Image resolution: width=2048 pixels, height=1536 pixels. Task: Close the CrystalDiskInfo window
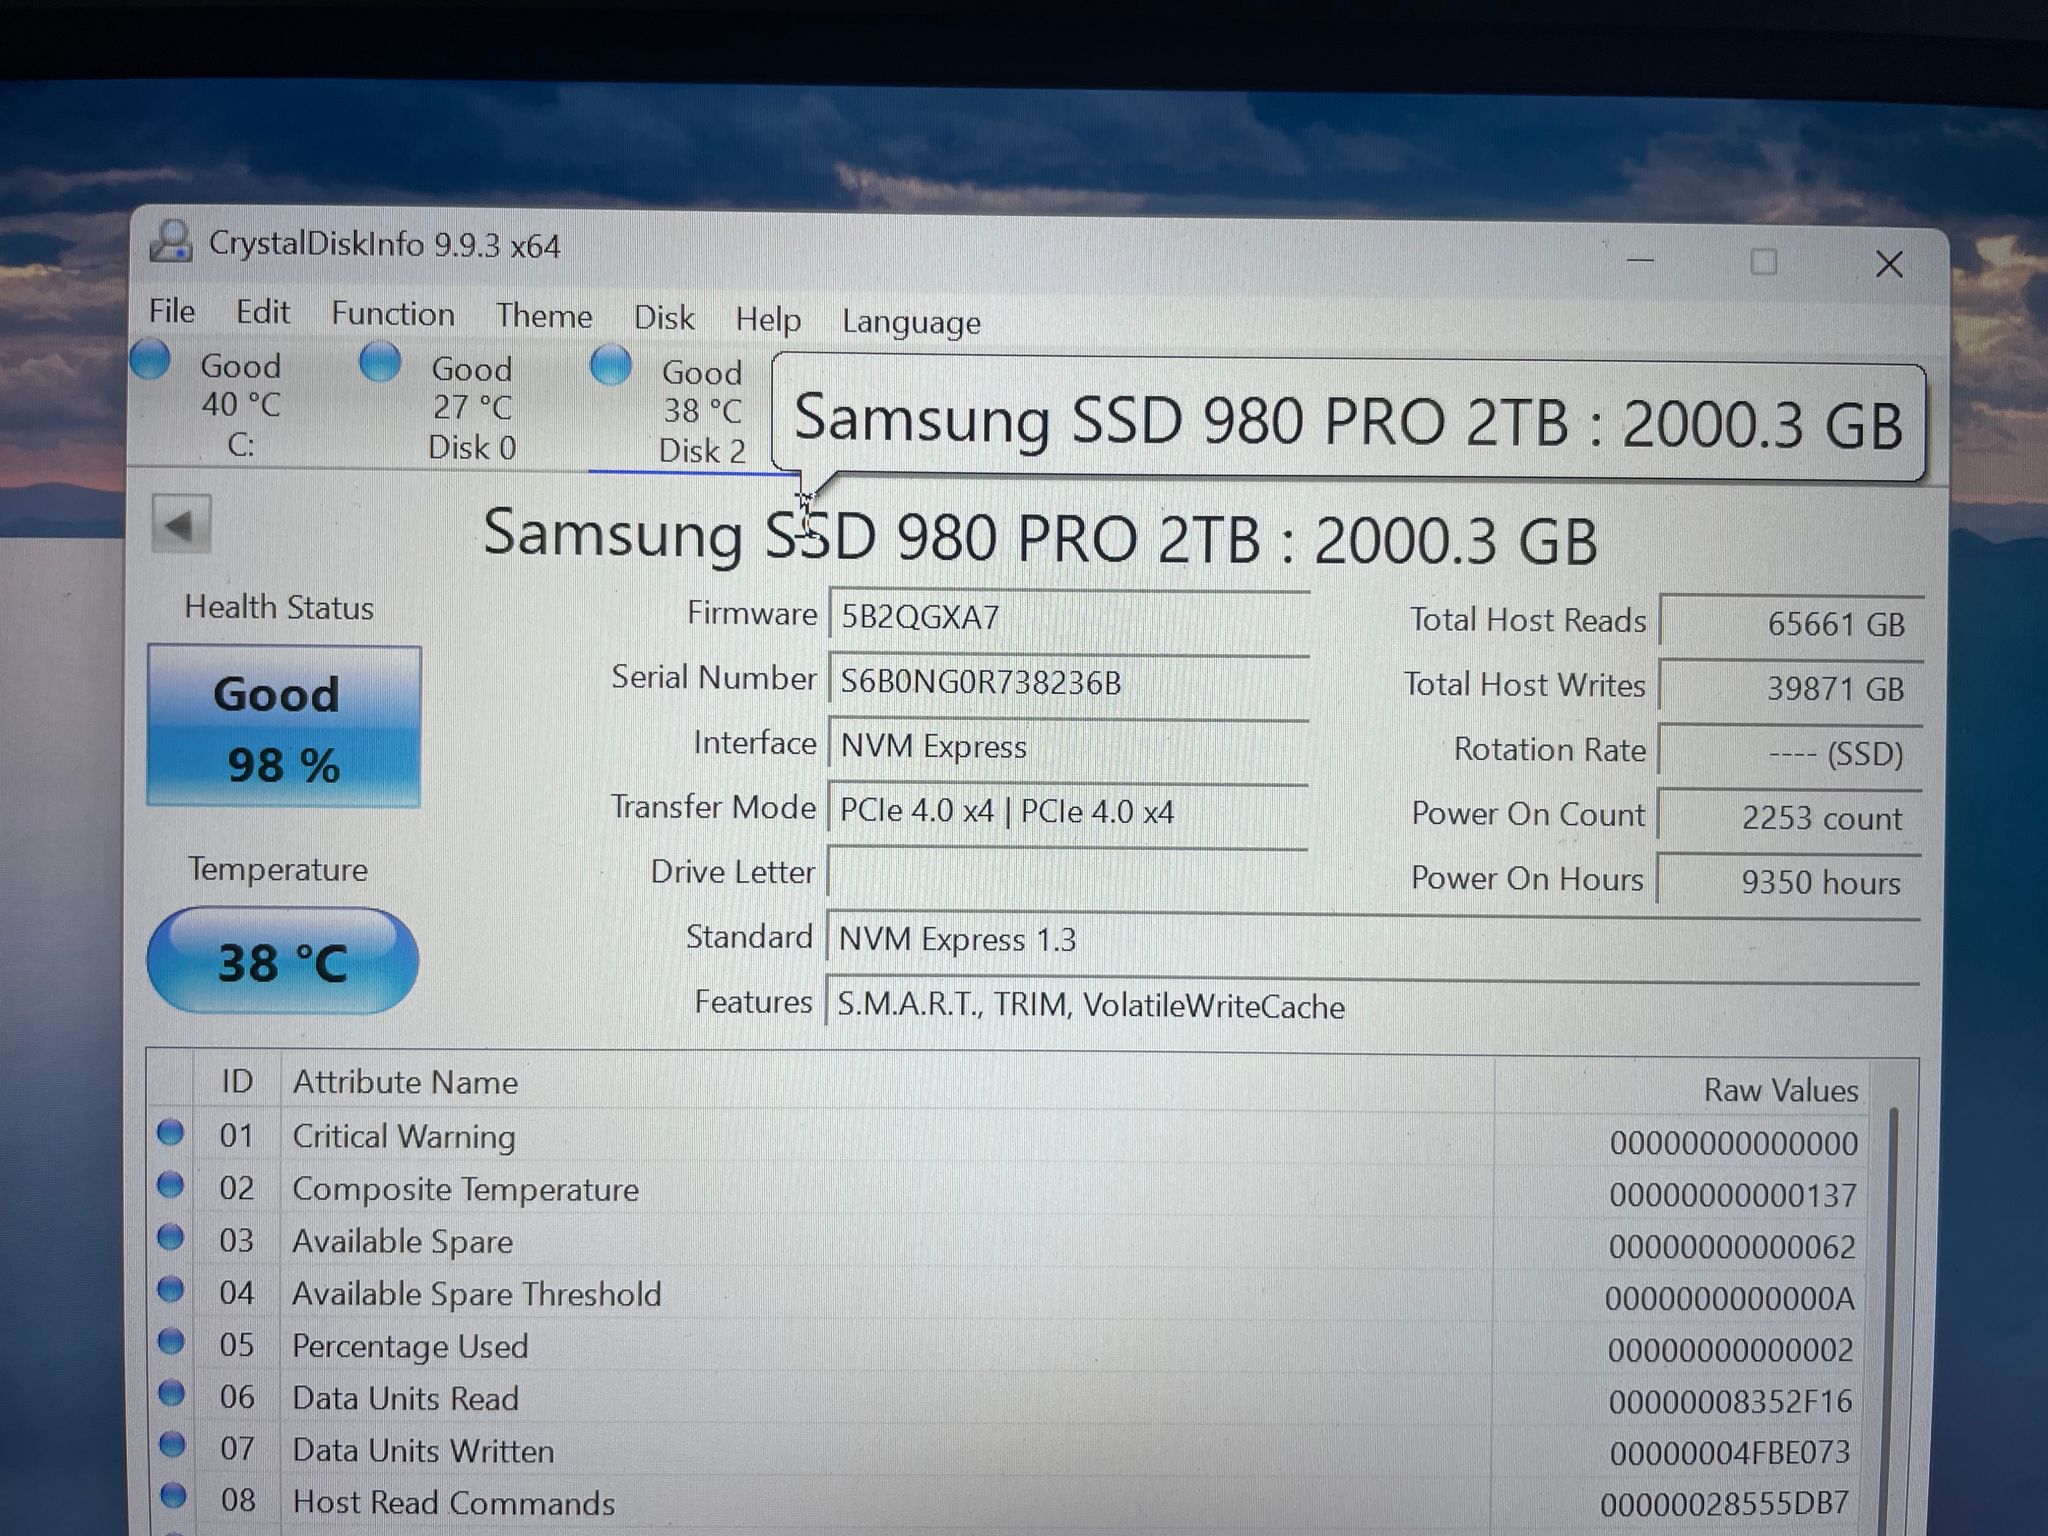(x=1889, y=264)
